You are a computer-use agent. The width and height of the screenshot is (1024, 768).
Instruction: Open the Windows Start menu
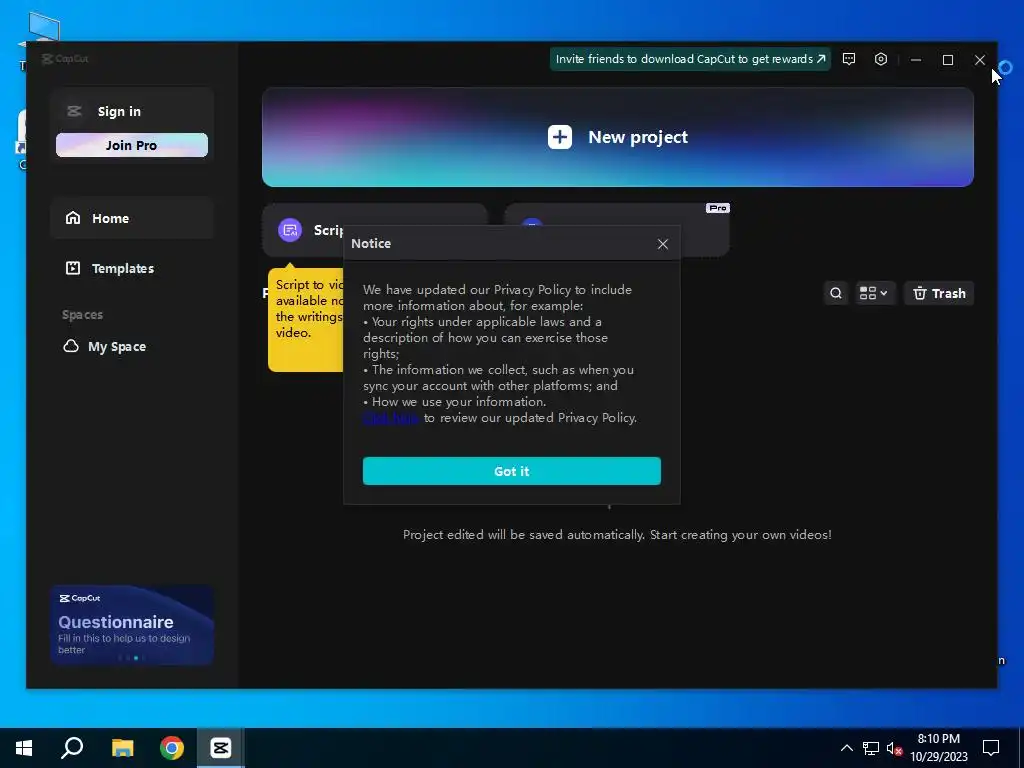(24, 748)
